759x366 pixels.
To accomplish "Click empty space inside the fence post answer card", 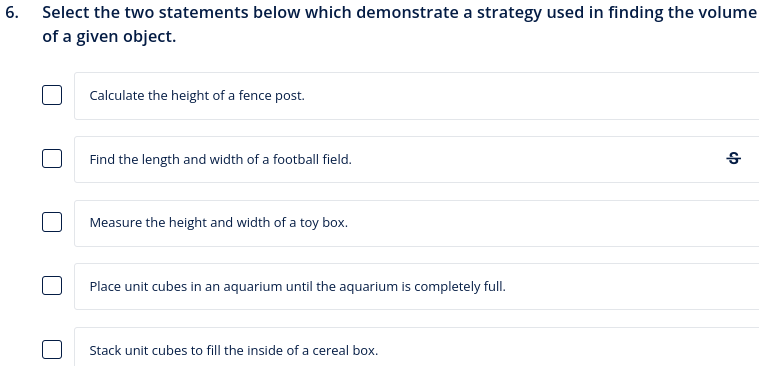I will [x=532, y=96].
